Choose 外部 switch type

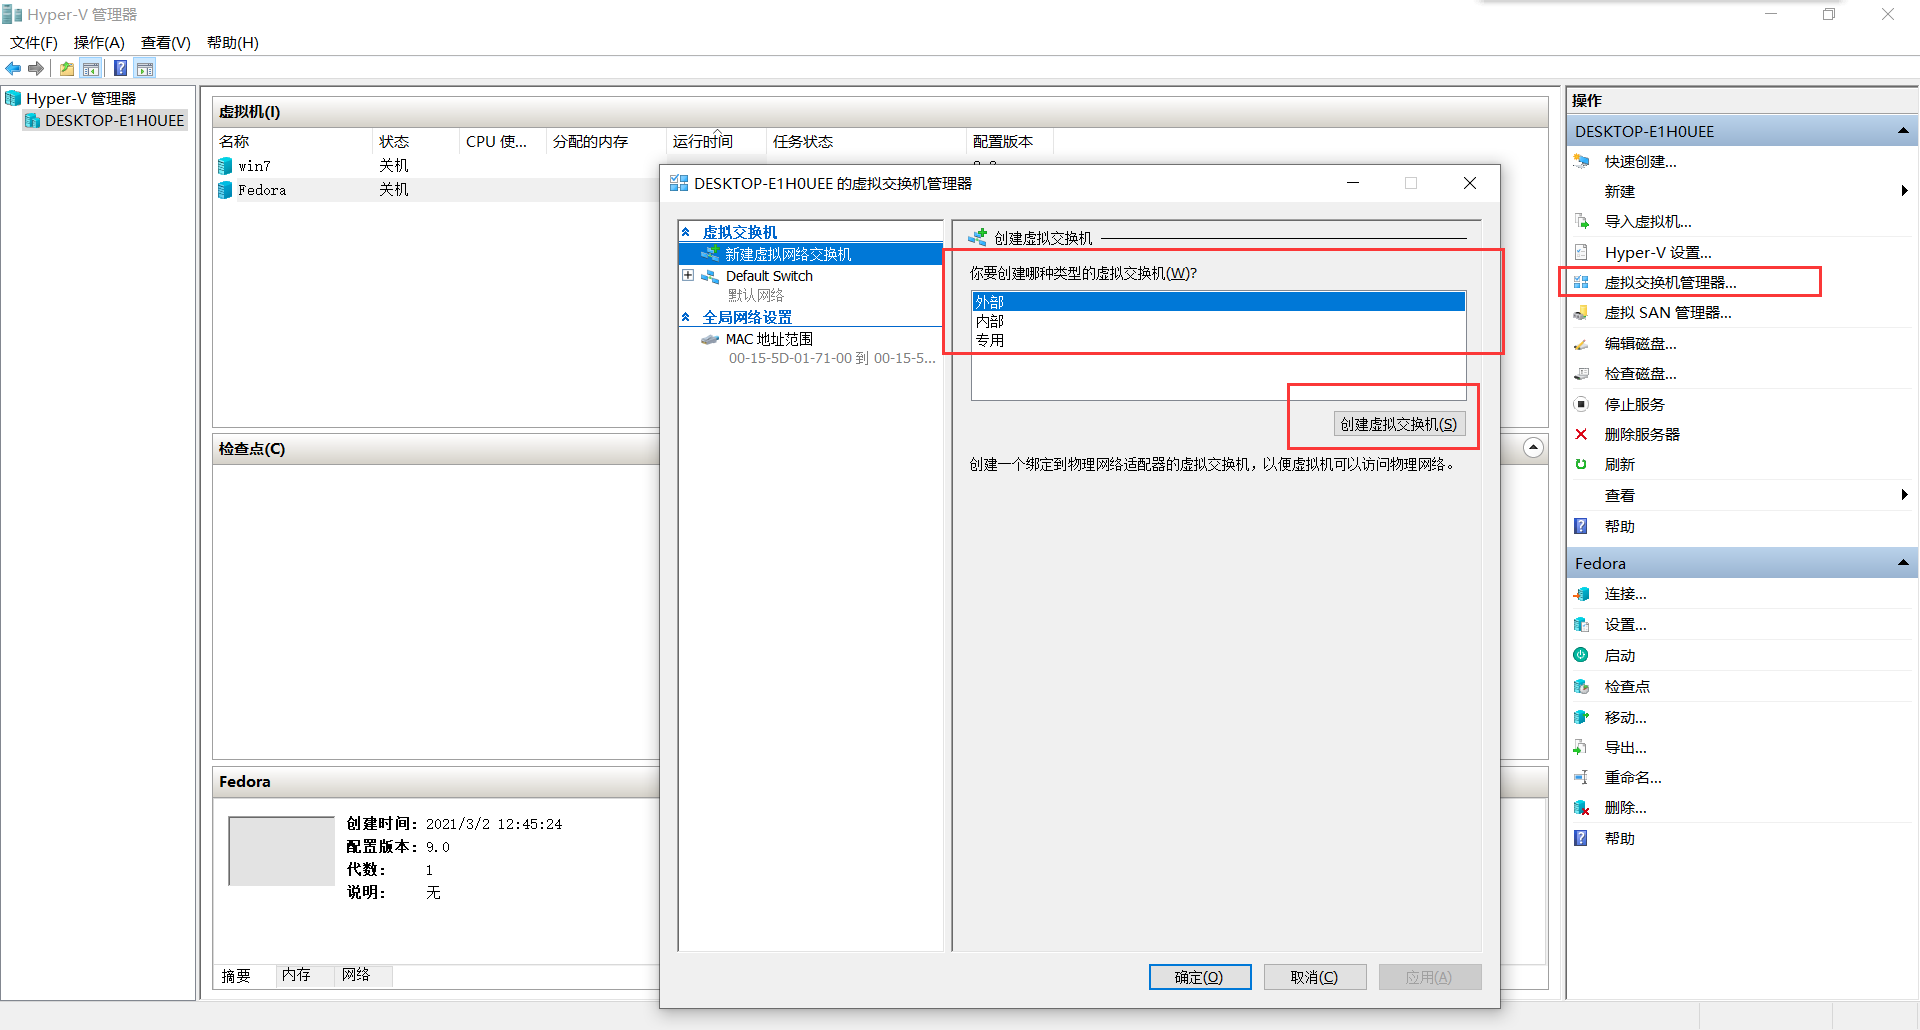[x=1218, y=301]
